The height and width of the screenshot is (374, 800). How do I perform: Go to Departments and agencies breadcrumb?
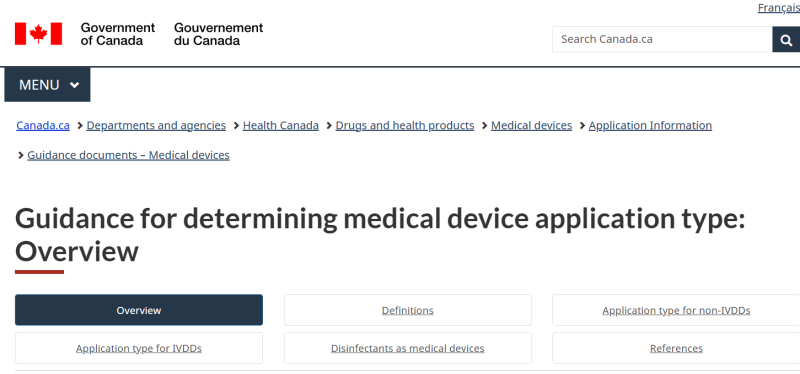point(156,126)
